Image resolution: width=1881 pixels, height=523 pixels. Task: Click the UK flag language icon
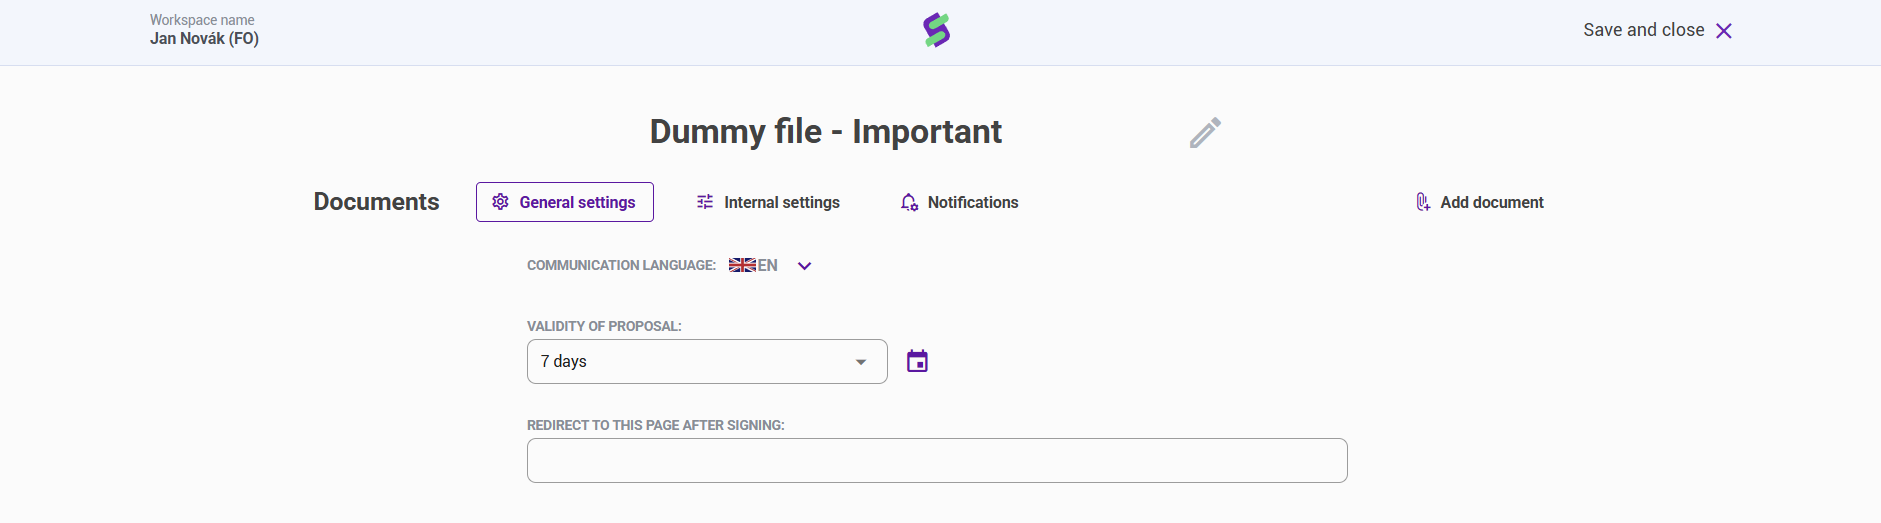(742, 265)
